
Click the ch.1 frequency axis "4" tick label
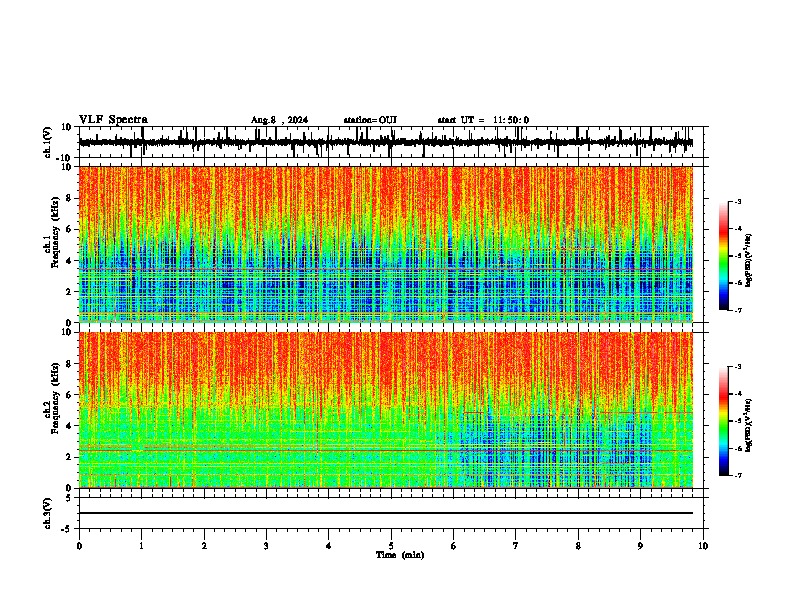(69, 261)
